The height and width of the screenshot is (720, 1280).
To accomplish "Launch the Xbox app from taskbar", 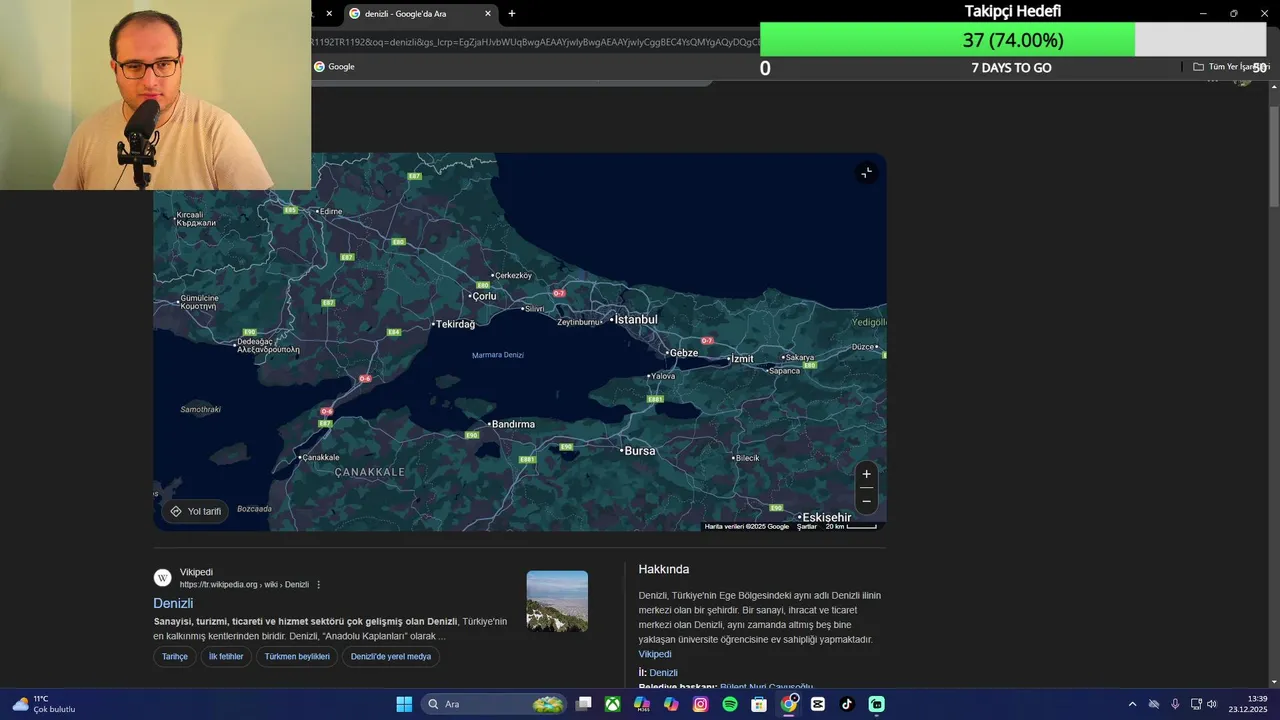I will (612, 704).
